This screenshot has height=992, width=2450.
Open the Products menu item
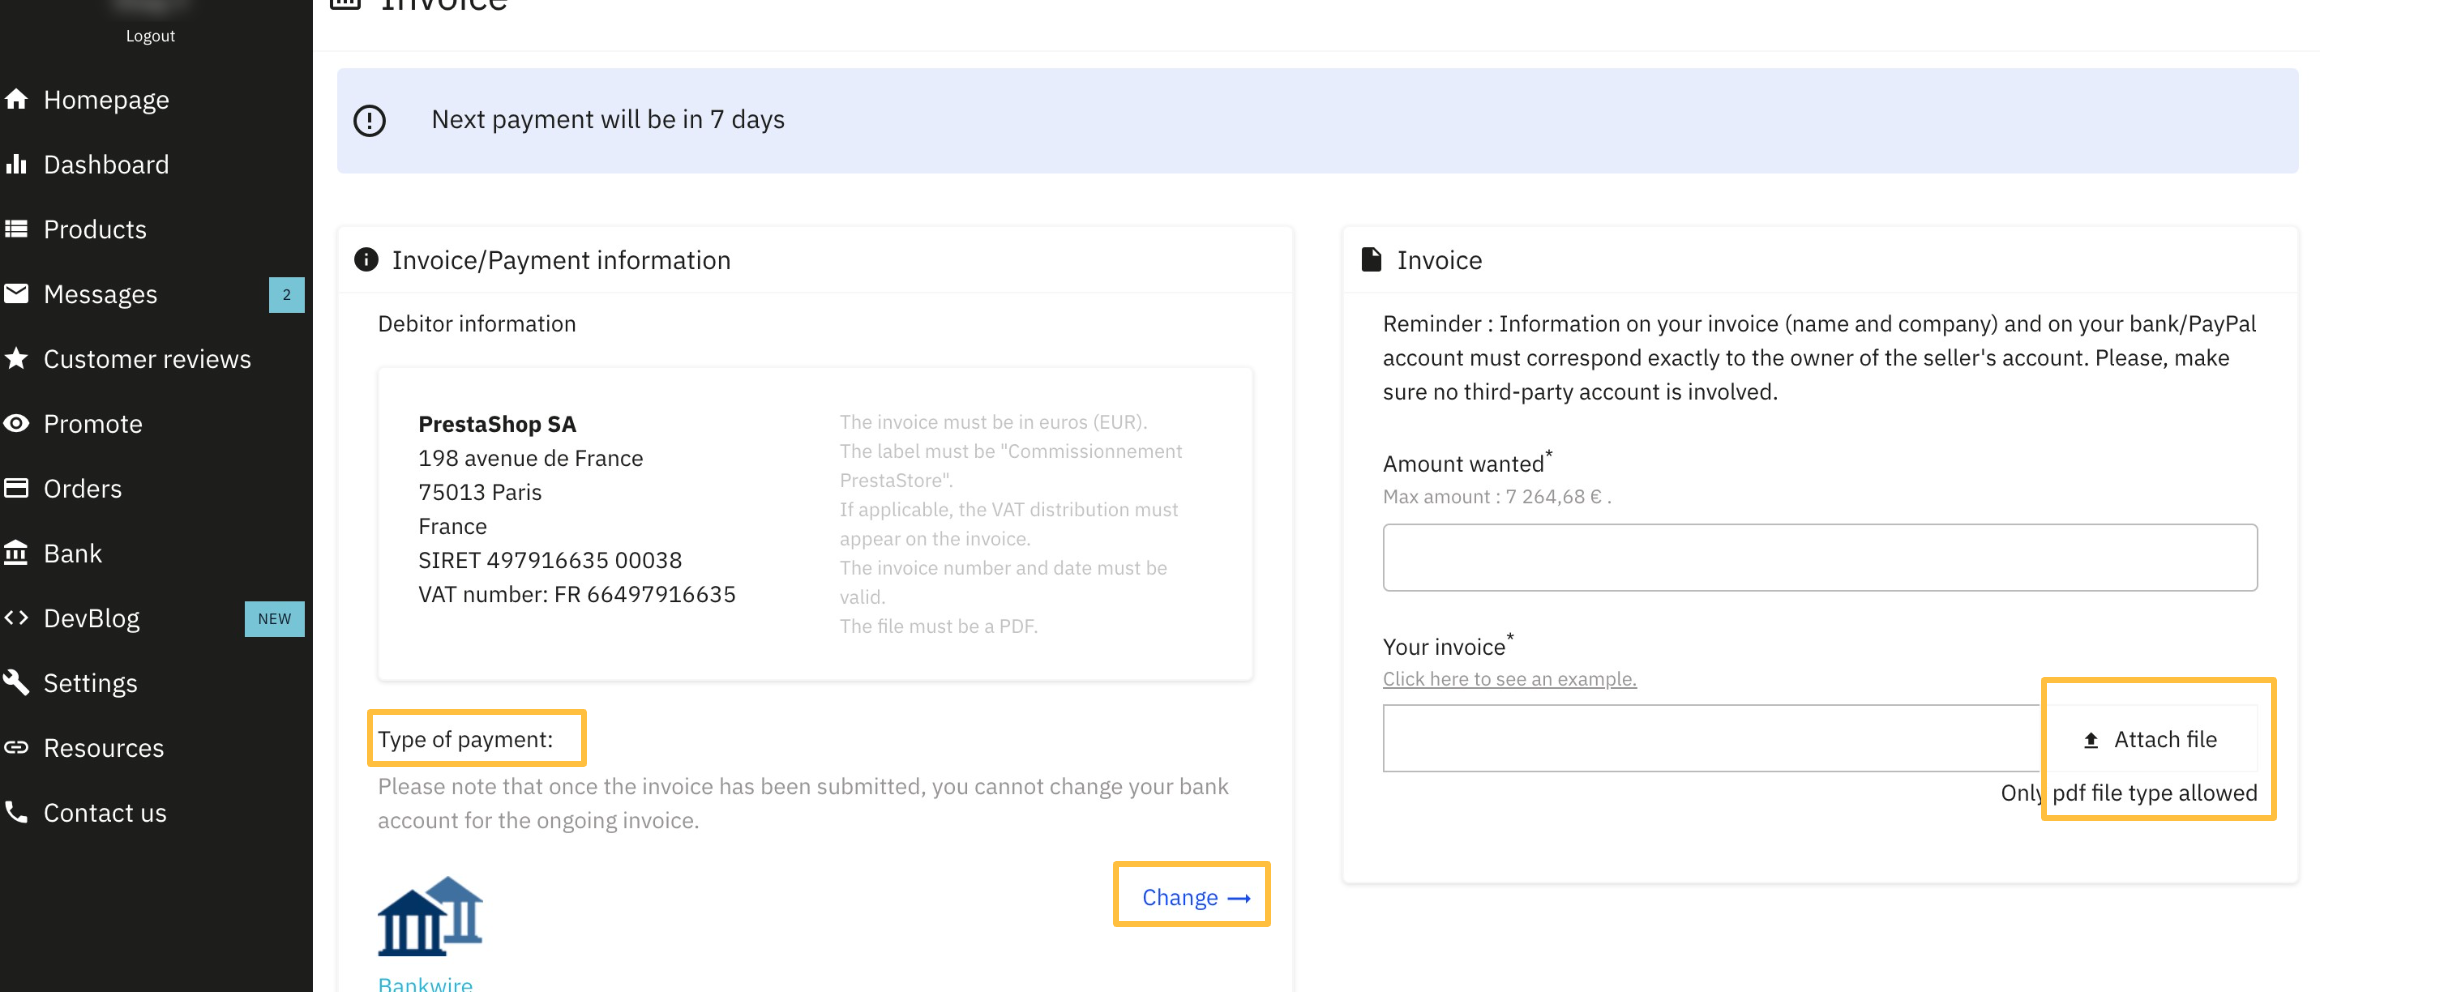[95, 229]
